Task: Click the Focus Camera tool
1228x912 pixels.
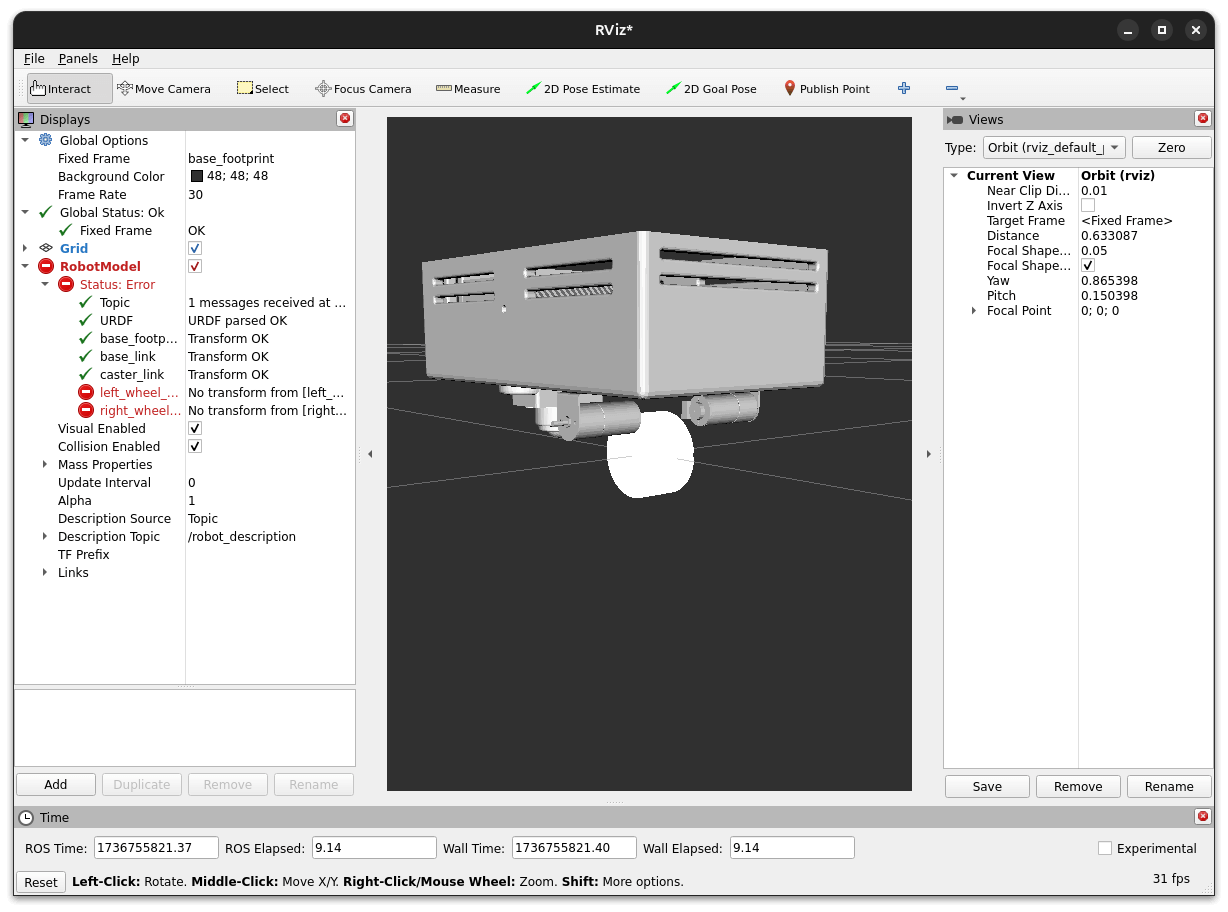Action: coord(363,89)
